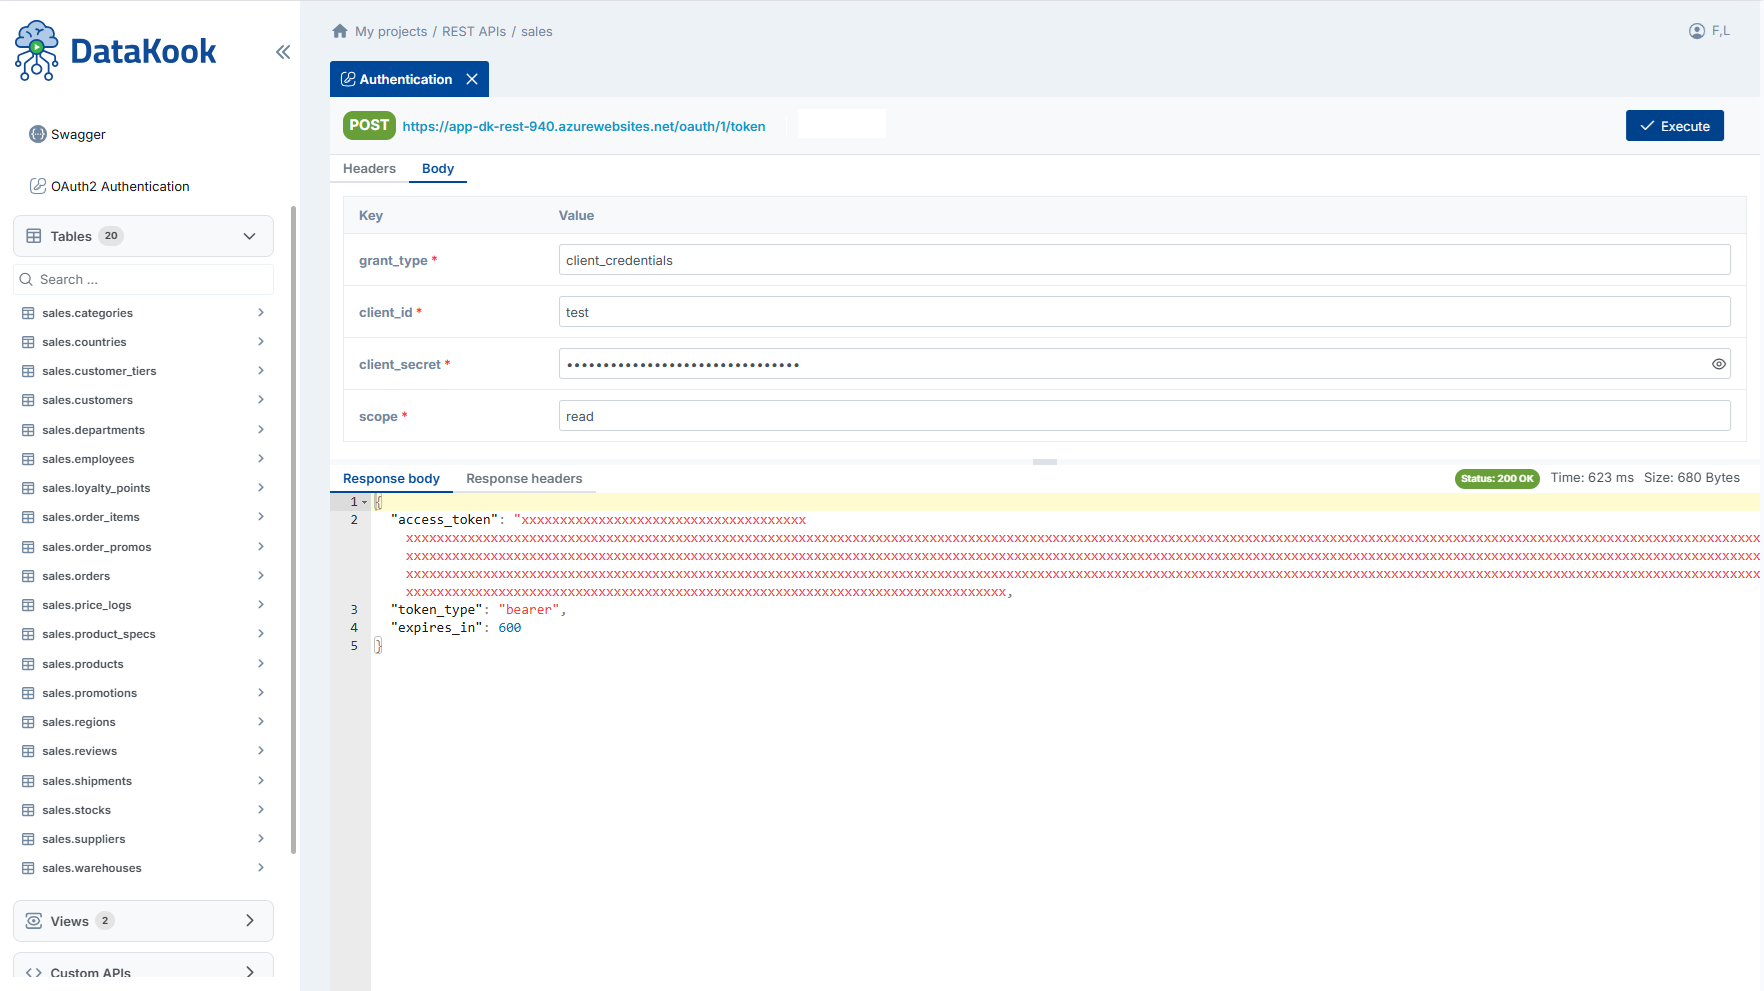The width and height of the screenshot is (1764, 991).
Task: Click the sales.countries table icon
Action: pos(28,342)
